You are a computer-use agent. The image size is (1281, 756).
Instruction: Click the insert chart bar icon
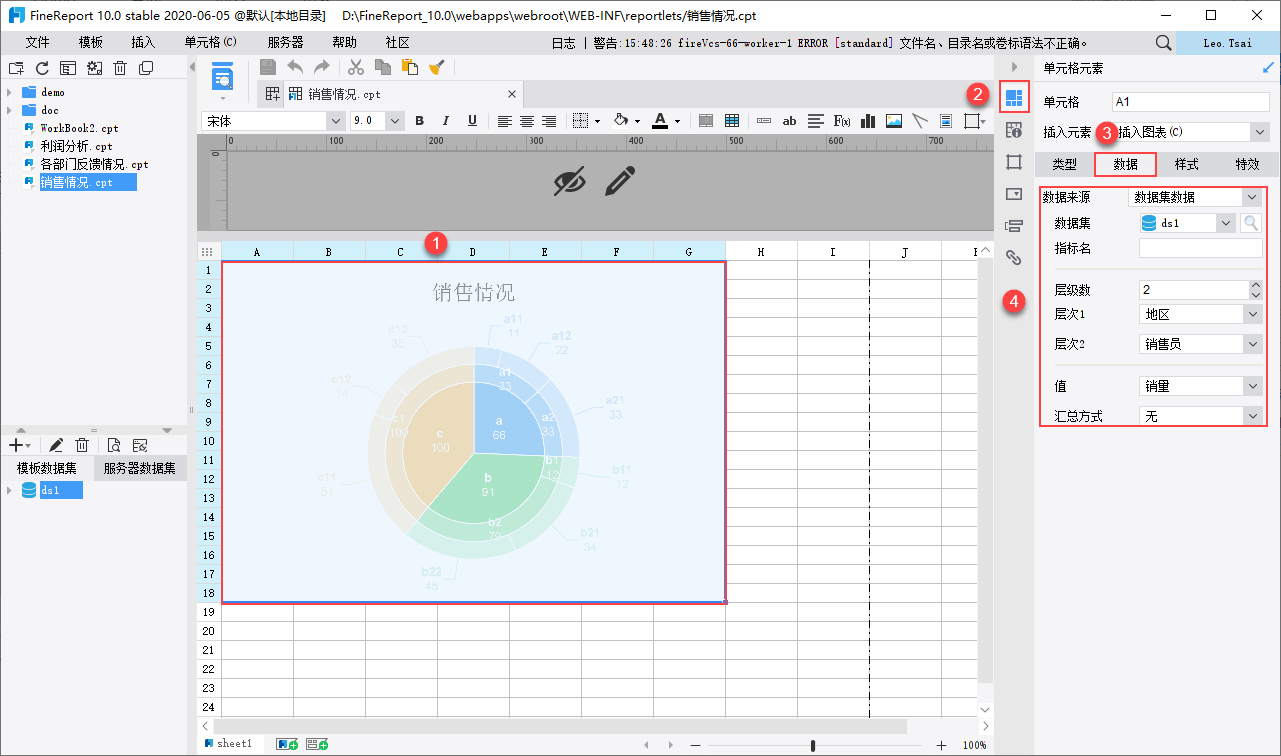click(x=868, y=121)
